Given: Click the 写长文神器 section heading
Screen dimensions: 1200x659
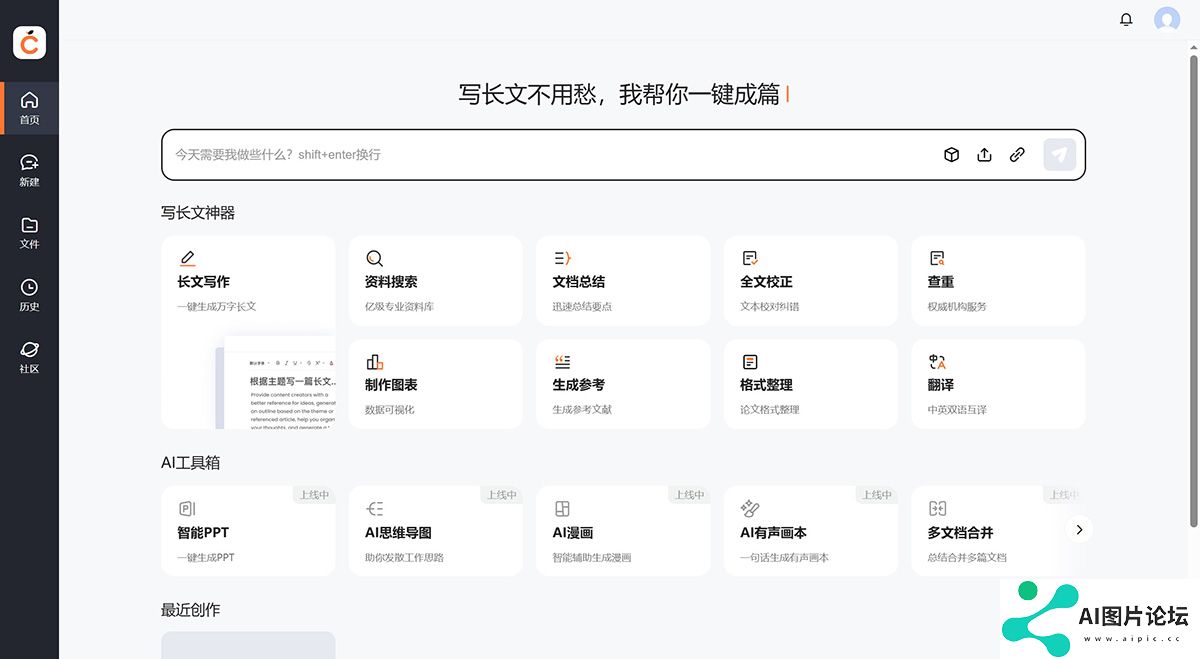Looking at the screenshot, I should pos(198,213).
